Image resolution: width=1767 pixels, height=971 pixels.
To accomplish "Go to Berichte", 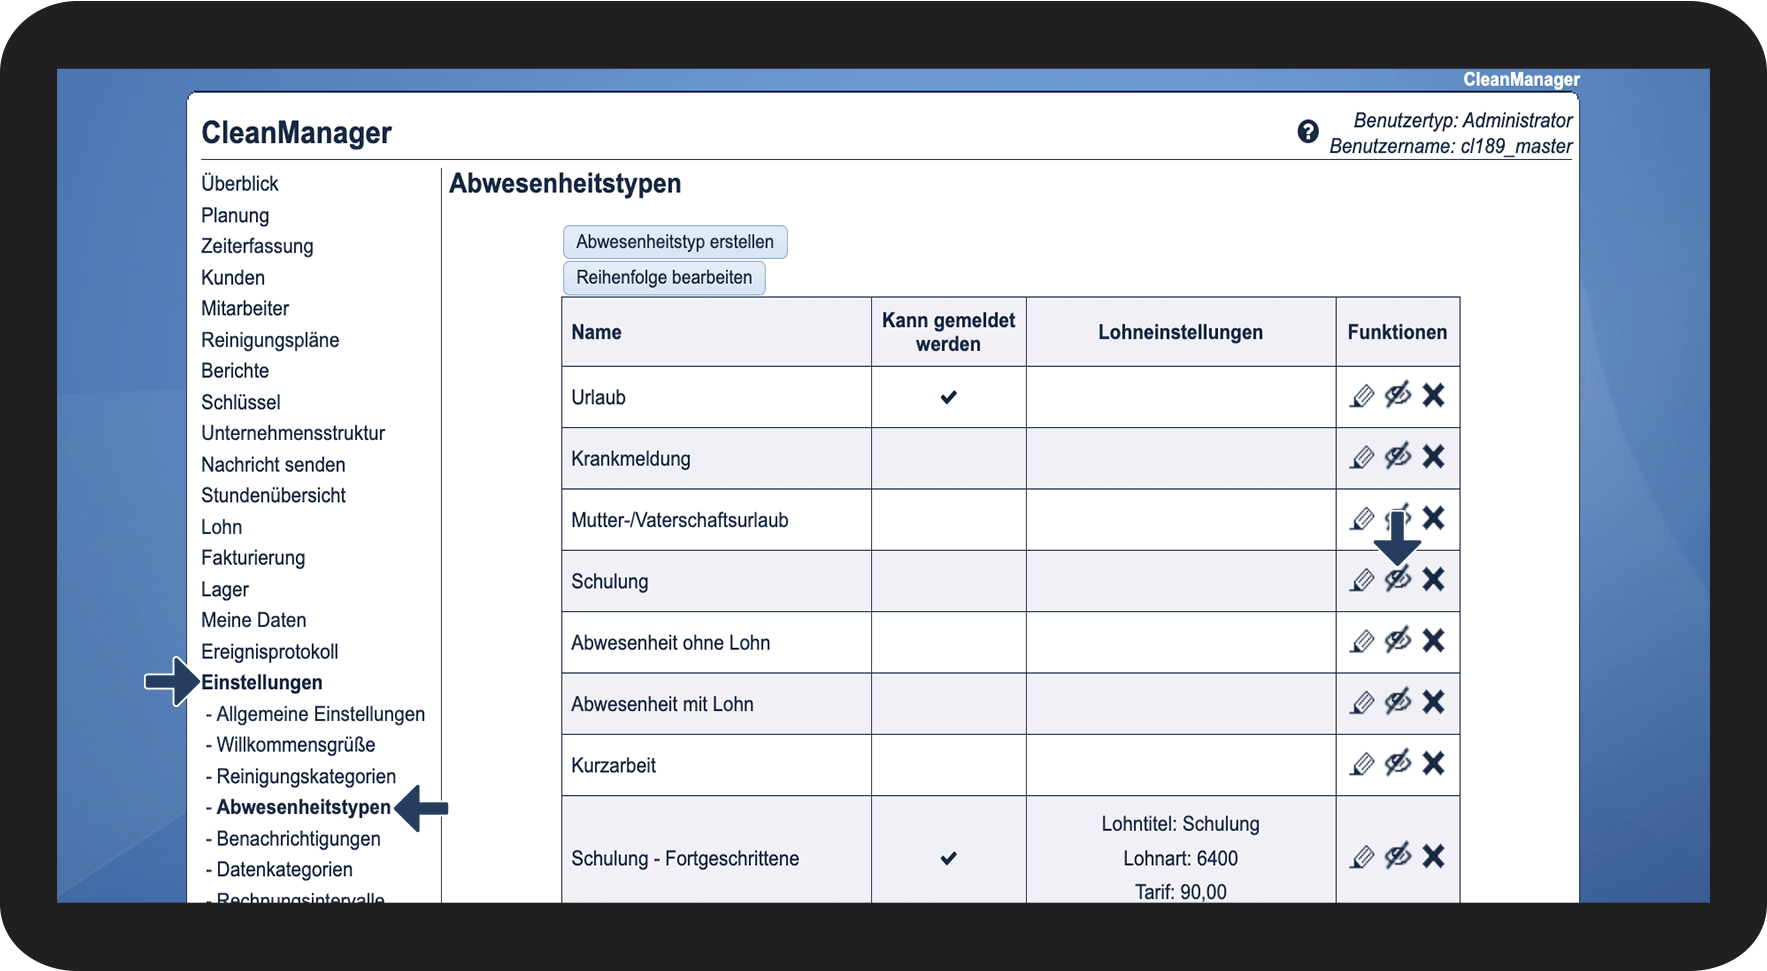I will pyautogui.click(x=235, y=371).
